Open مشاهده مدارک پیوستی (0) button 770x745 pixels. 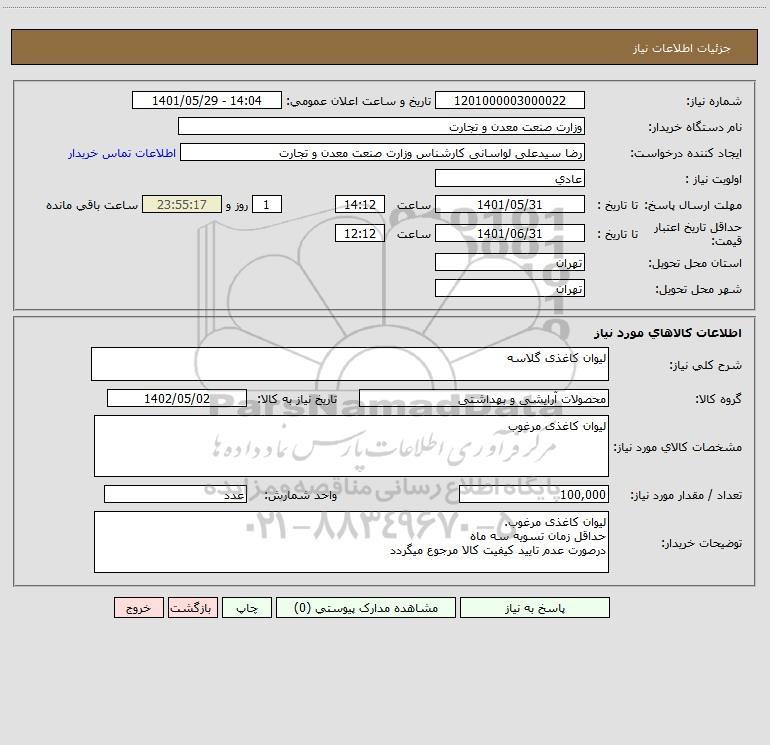coord(366,607)
